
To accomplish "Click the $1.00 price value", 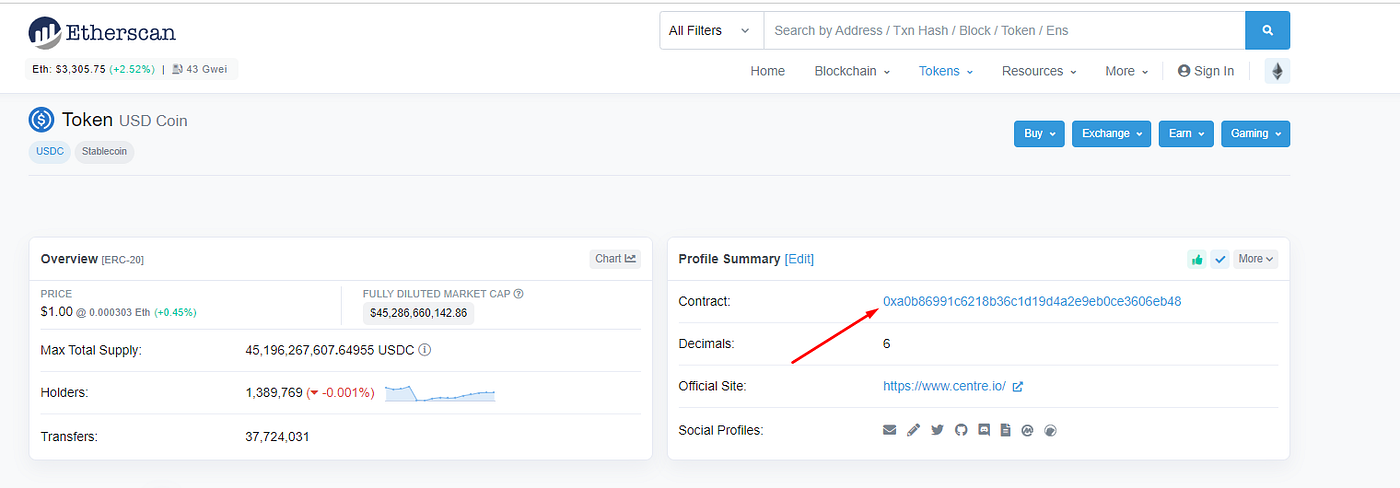I will point(58,312).
